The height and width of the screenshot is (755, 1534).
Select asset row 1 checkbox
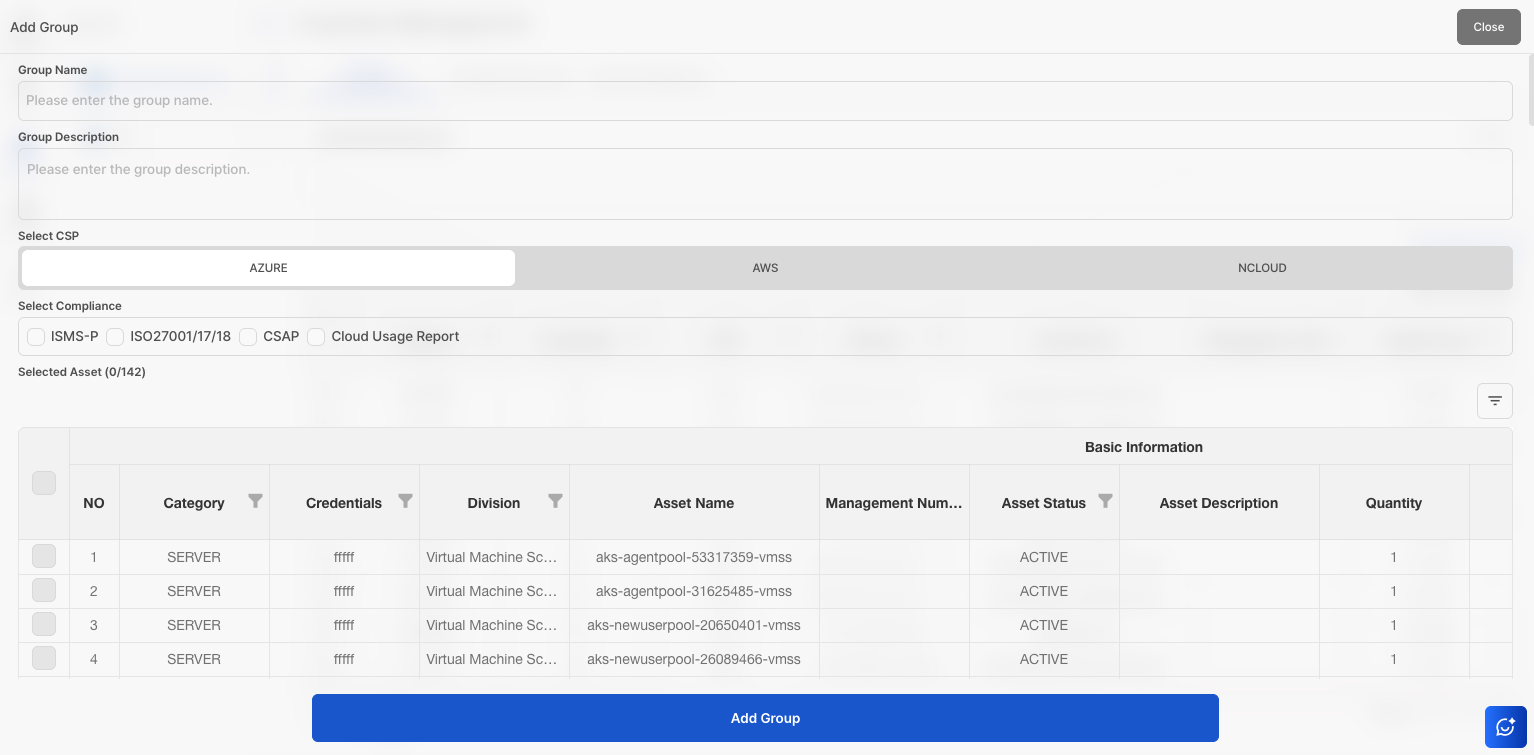coord(44,557)
